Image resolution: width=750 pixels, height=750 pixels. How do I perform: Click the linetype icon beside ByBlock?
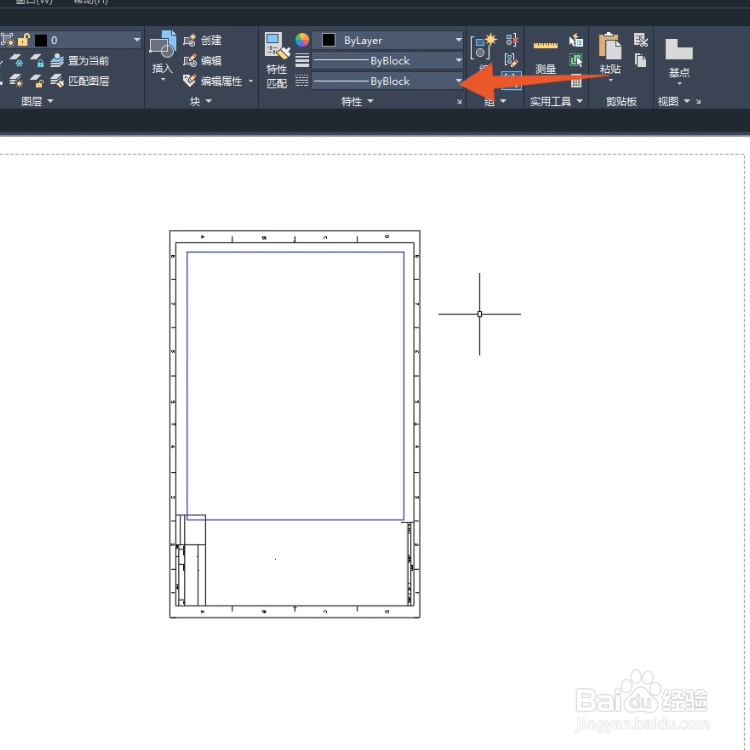point(302,81)
